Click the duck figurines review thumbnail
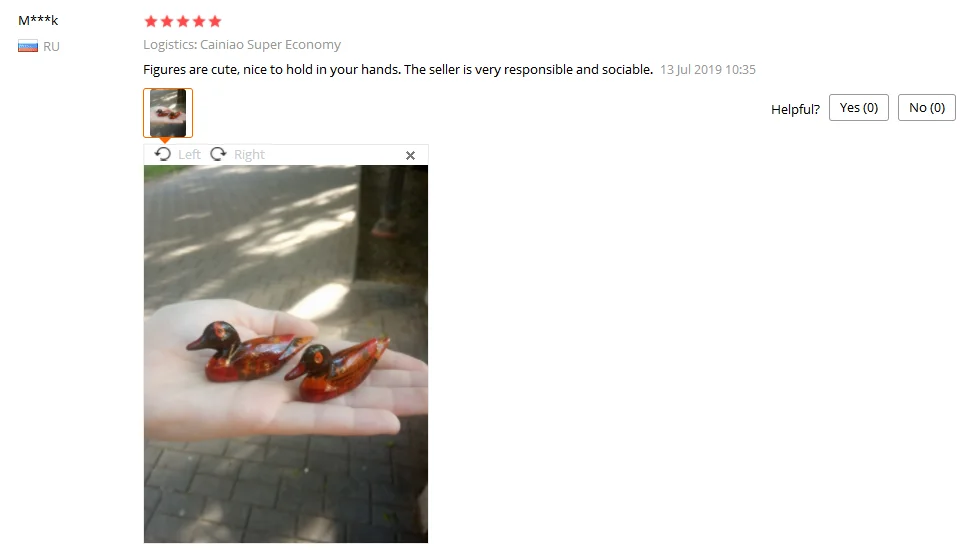 pyautogui.click(x=168, y=113)
